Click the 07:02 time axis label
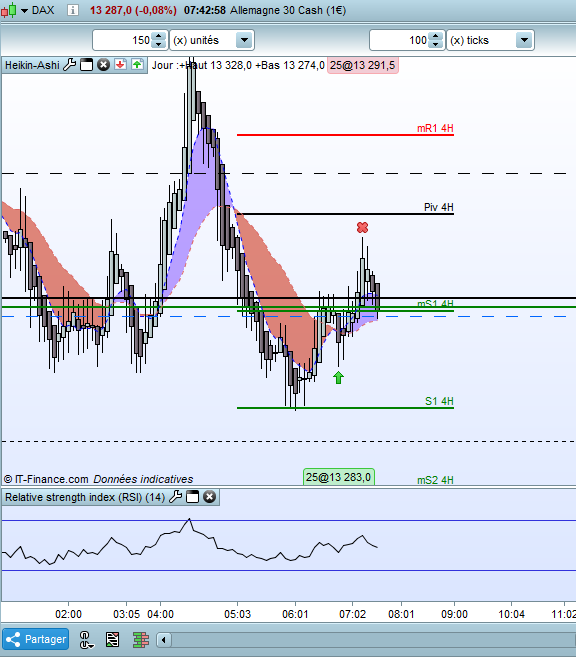This screenshot has height=657, width=576. coord(352,614)
